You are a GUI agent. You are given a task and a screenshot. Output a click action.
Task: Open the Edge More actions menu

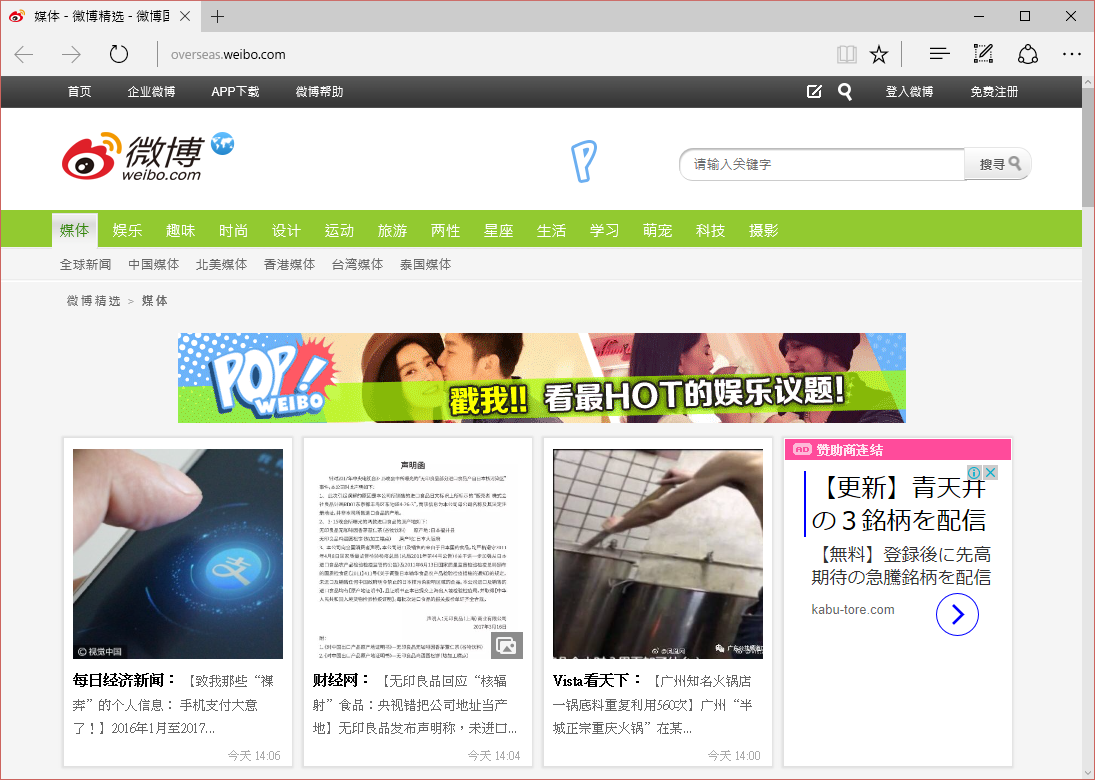pyautogui.click(x=1071, y=54)
